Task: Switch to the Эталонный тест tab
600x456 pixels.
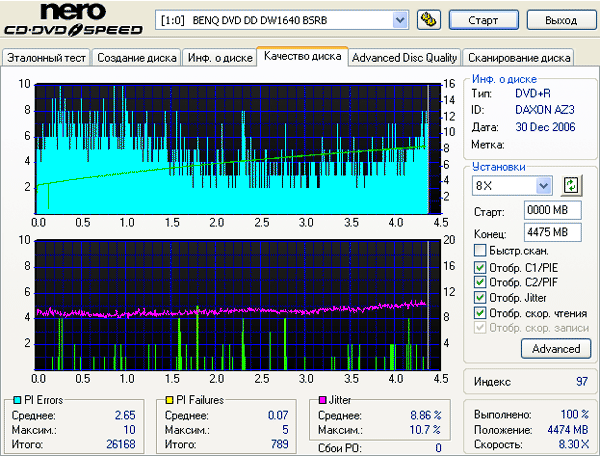Action: tap(46, 57)
